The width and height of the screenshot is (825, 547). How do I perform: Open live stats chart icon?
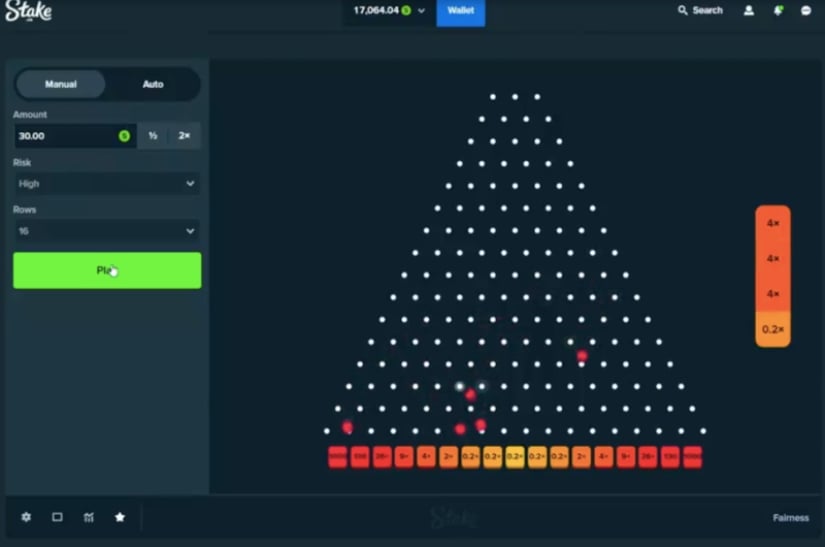pos(89,517)
